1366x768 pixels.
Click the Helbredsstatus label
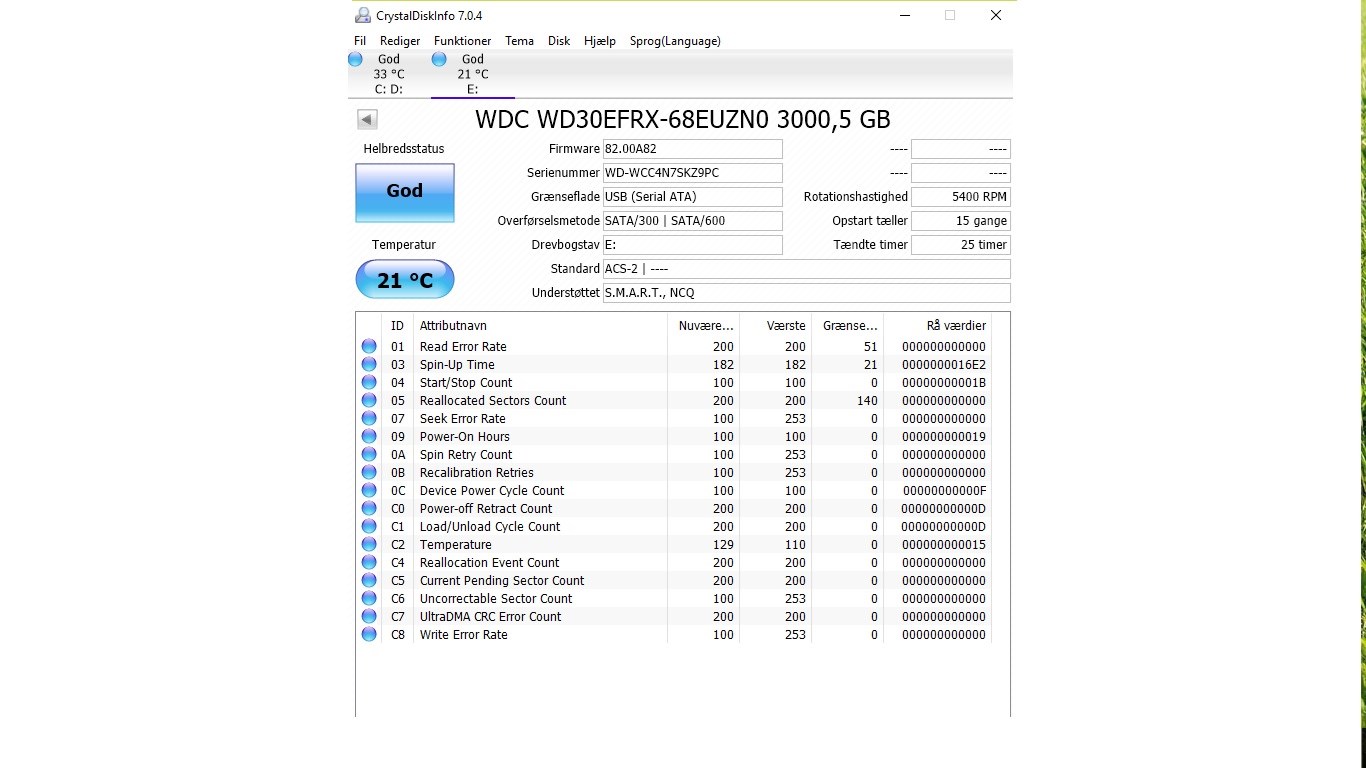[x=404, y=149]
